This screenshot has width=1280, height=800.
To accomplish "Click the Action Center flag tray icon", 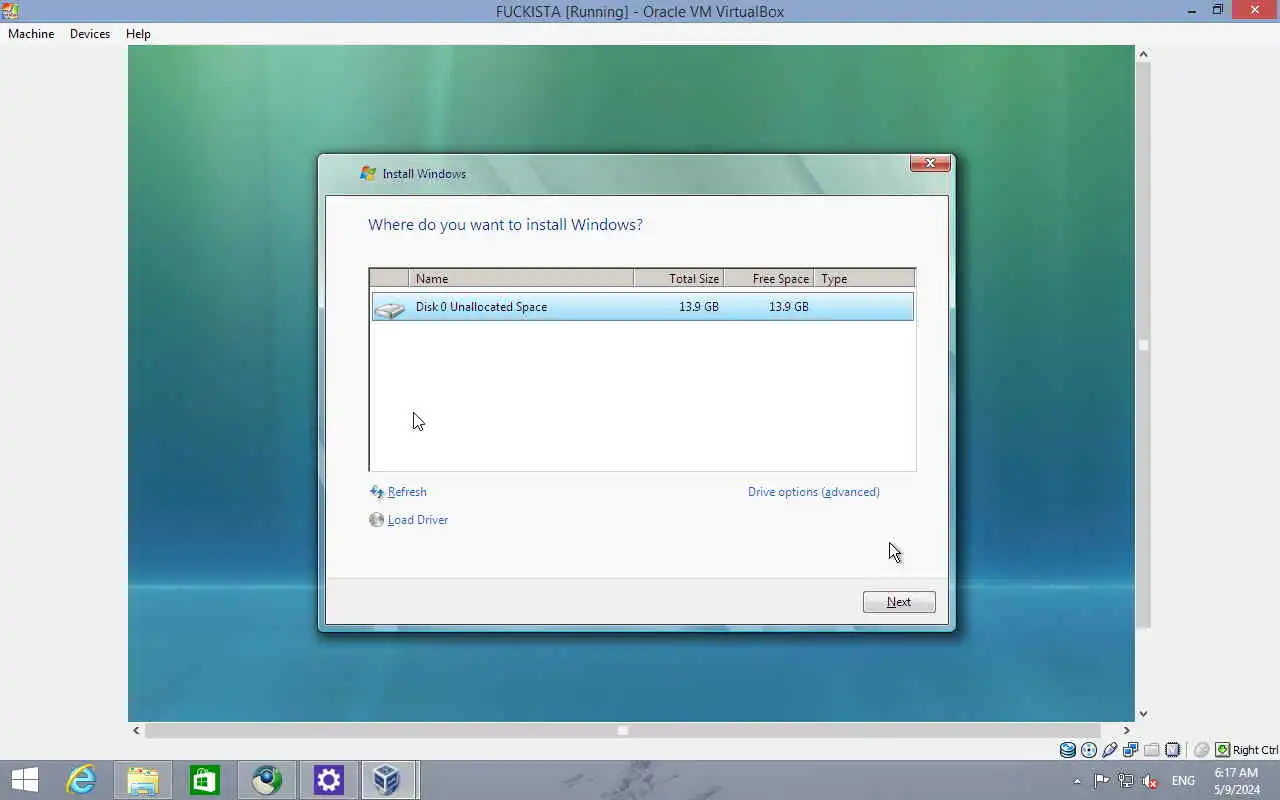I will pyautogui.click(x=1101, y=781).
